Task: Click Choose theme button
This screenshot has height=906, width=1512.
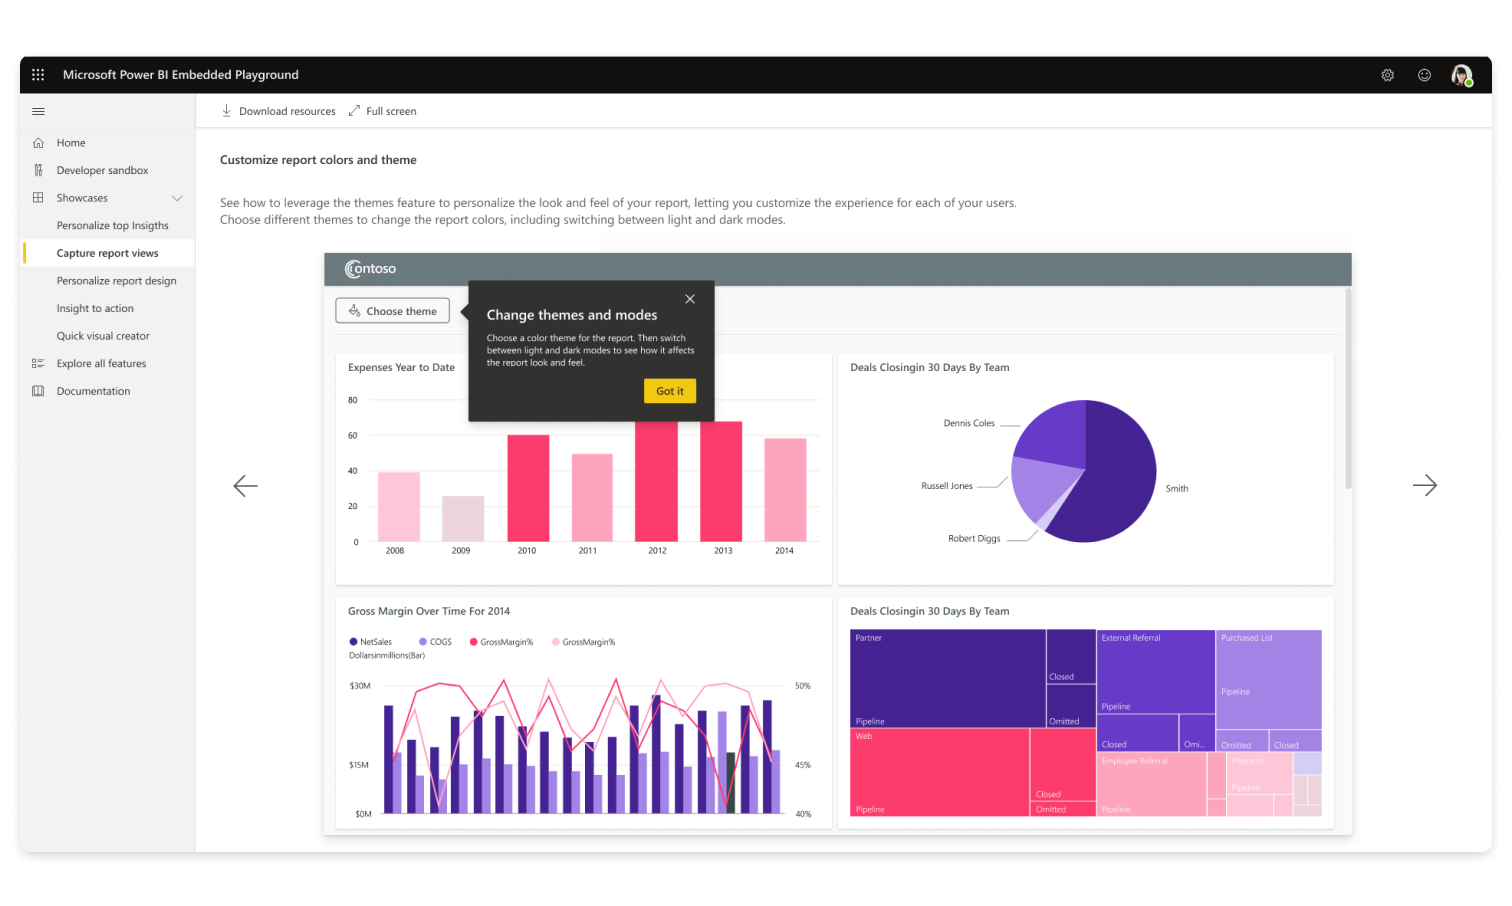Action: pos(392,311)
